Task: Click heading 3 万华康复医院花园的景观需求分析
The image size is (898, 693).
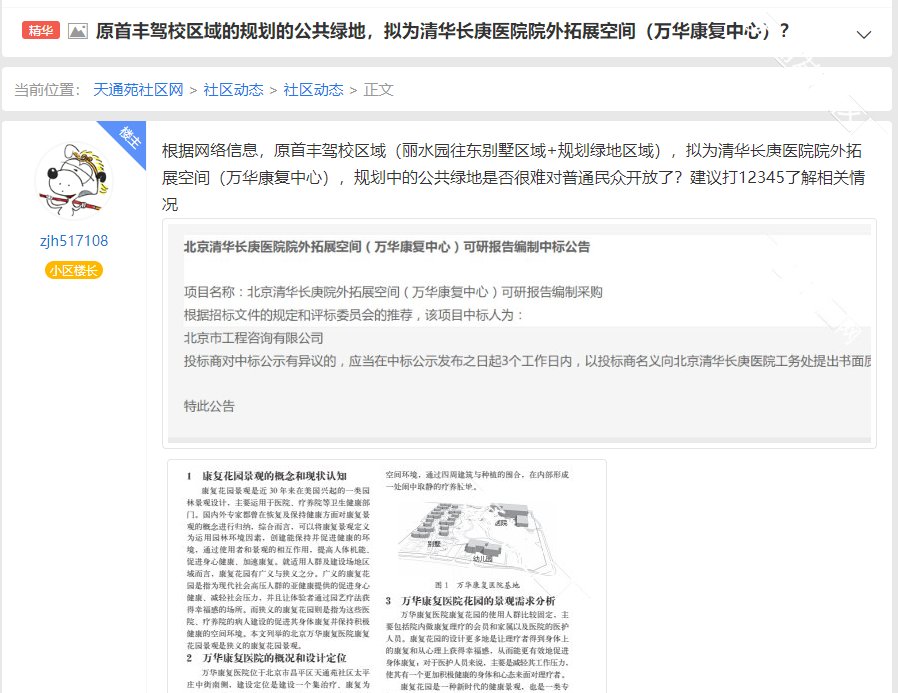Action: click(x=491, y=599)
